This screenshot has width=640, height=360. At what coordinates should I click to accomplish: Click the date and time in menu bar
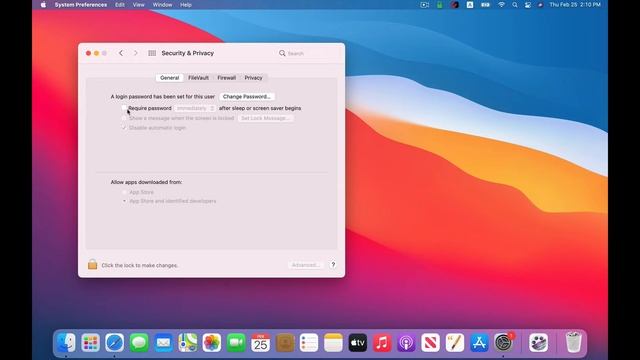tap(575, 5)
